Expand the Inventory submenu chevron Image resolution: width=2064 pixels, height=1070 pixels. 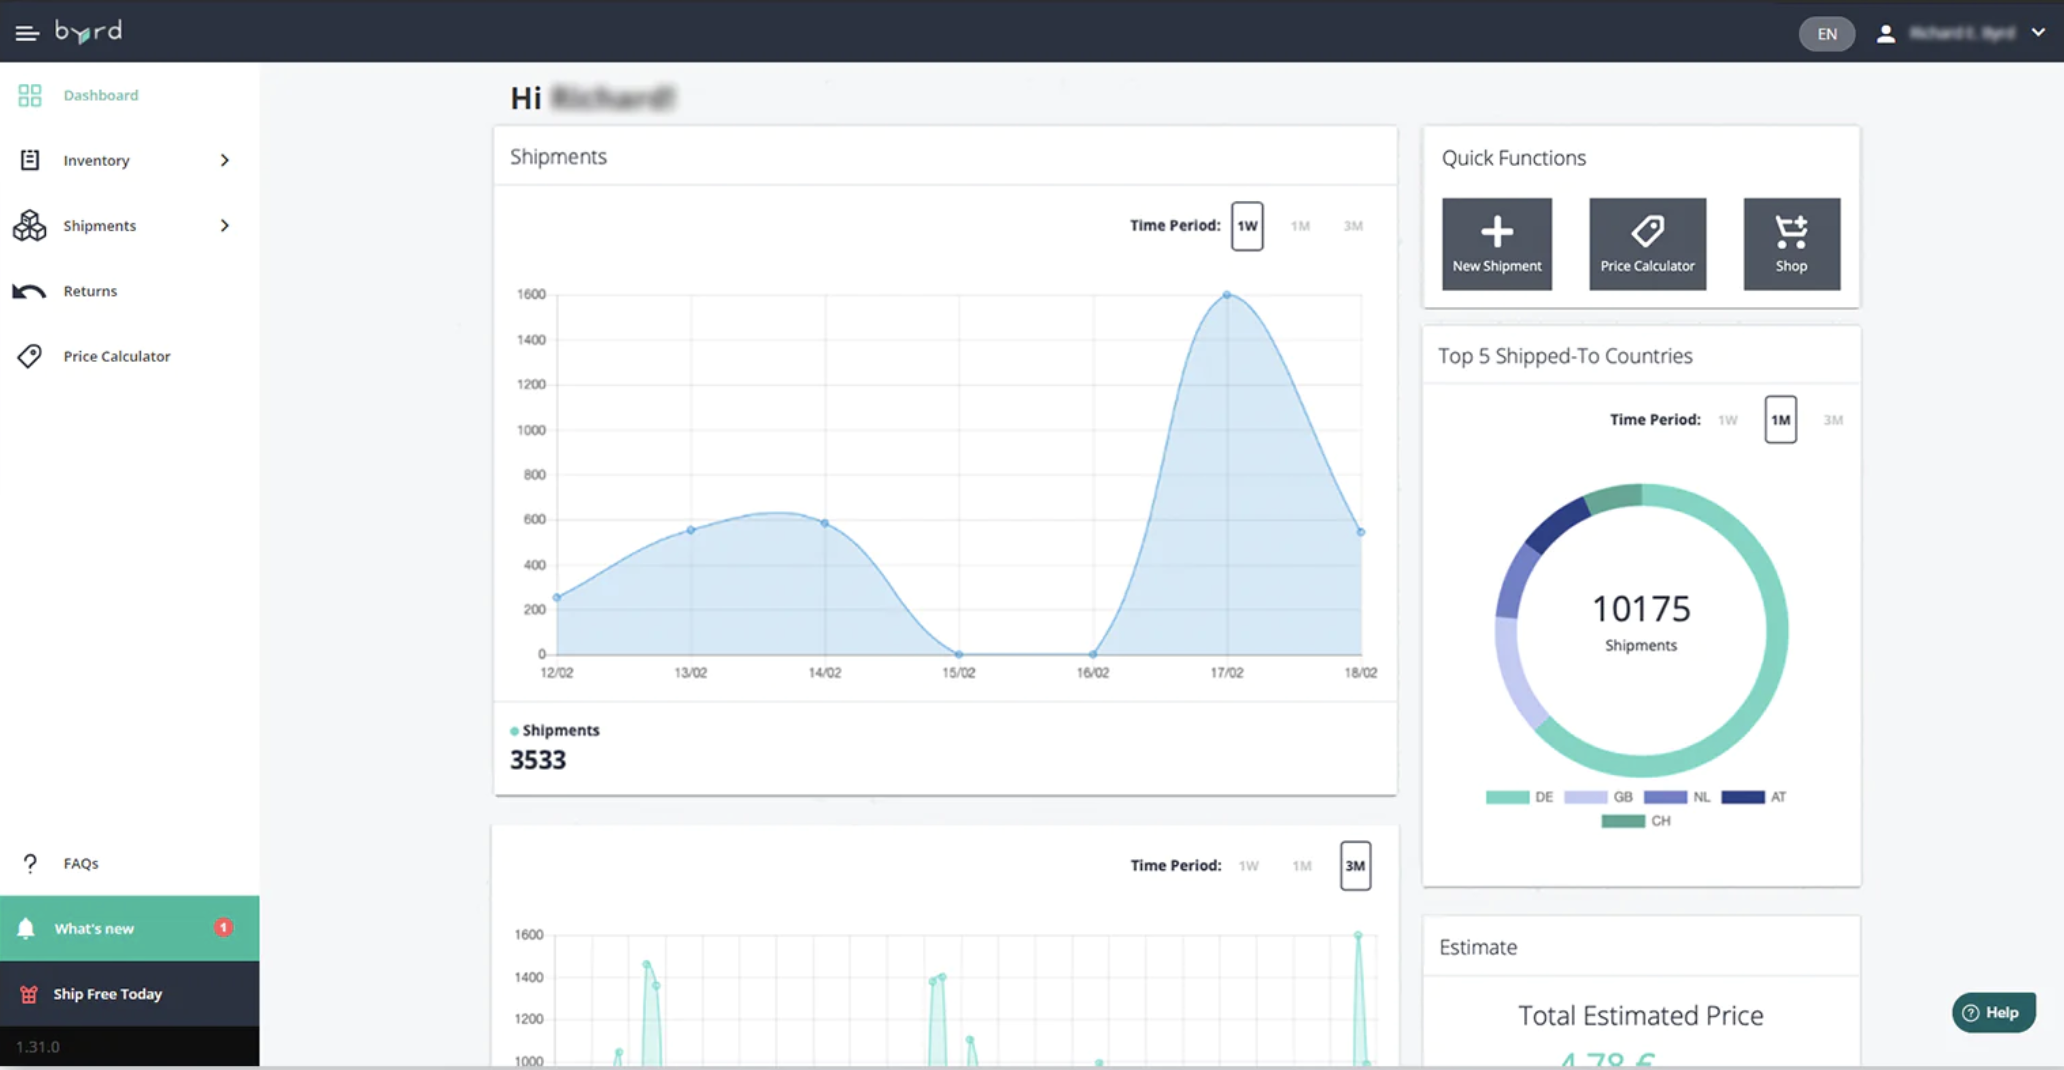click(x=225, y=160)
